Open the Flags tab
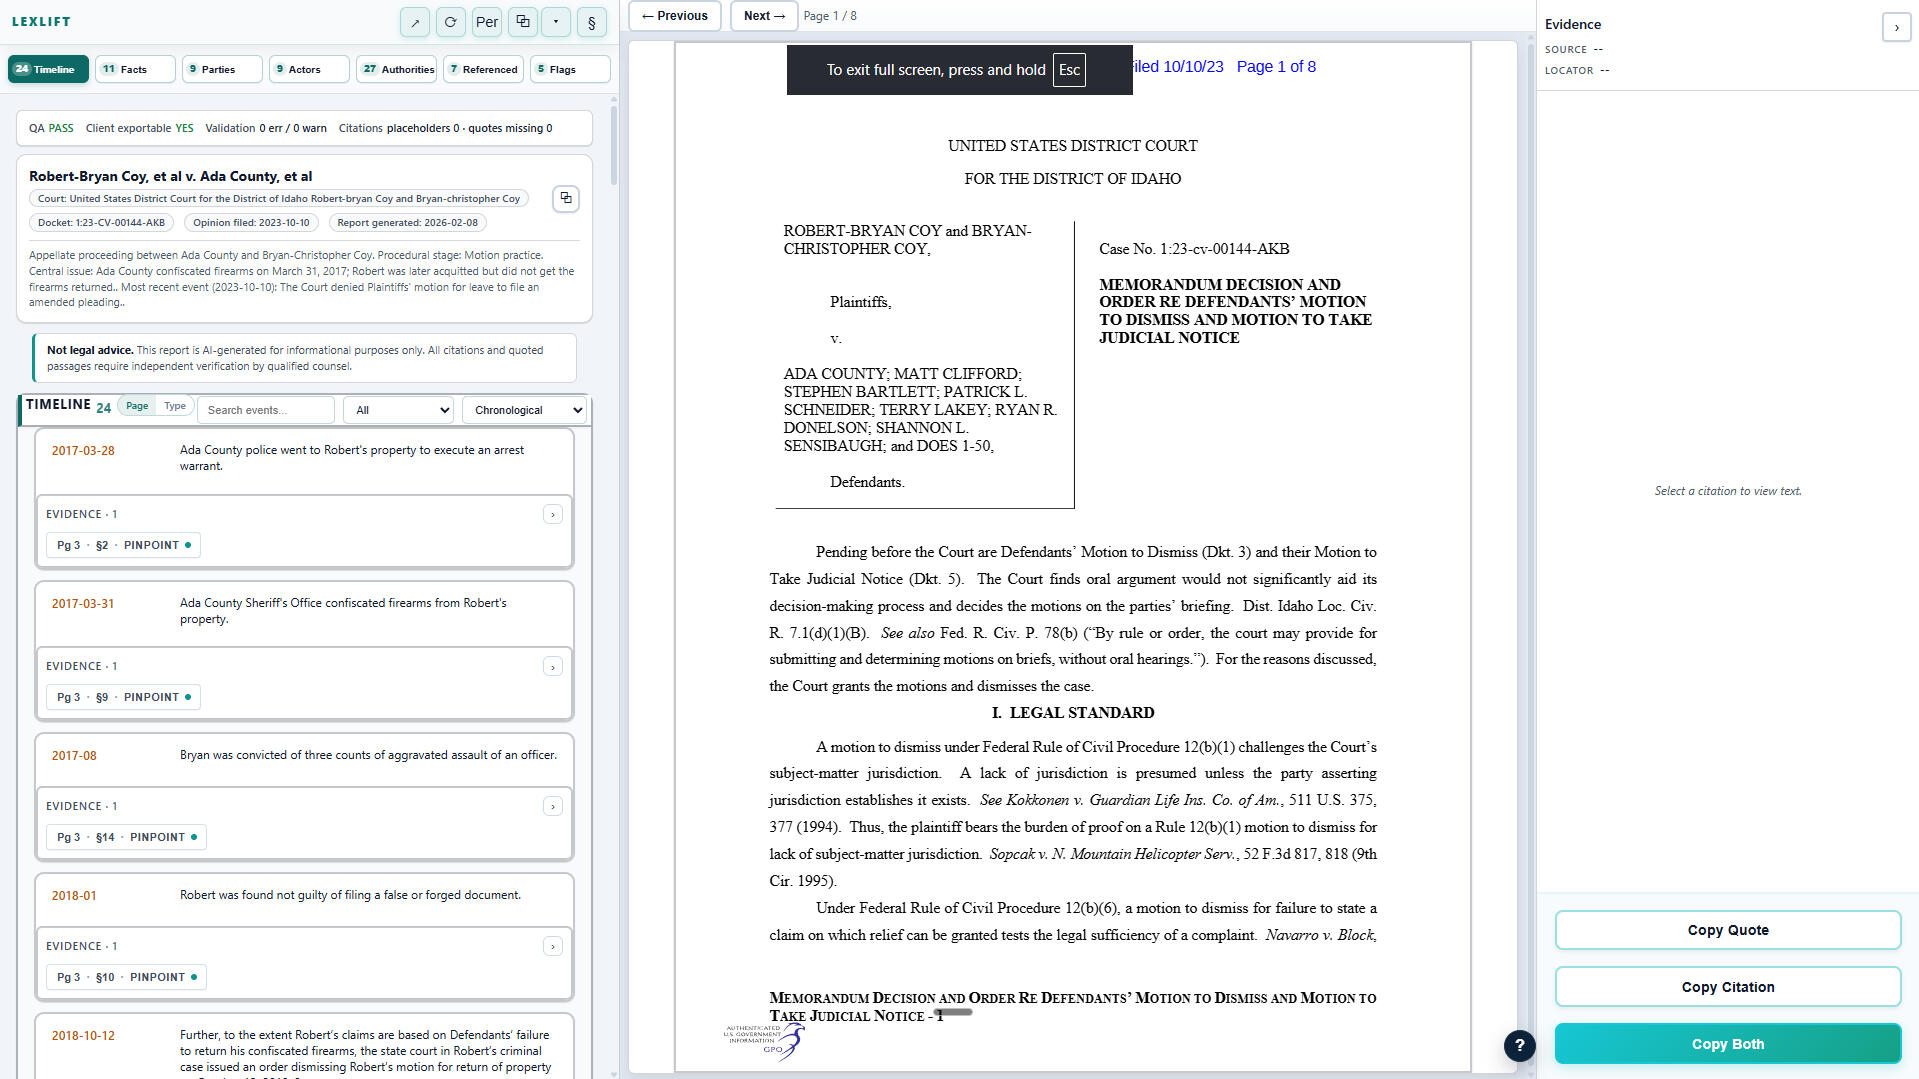The height and width of the screenshot is (1079, 1919). coord(569,69)
